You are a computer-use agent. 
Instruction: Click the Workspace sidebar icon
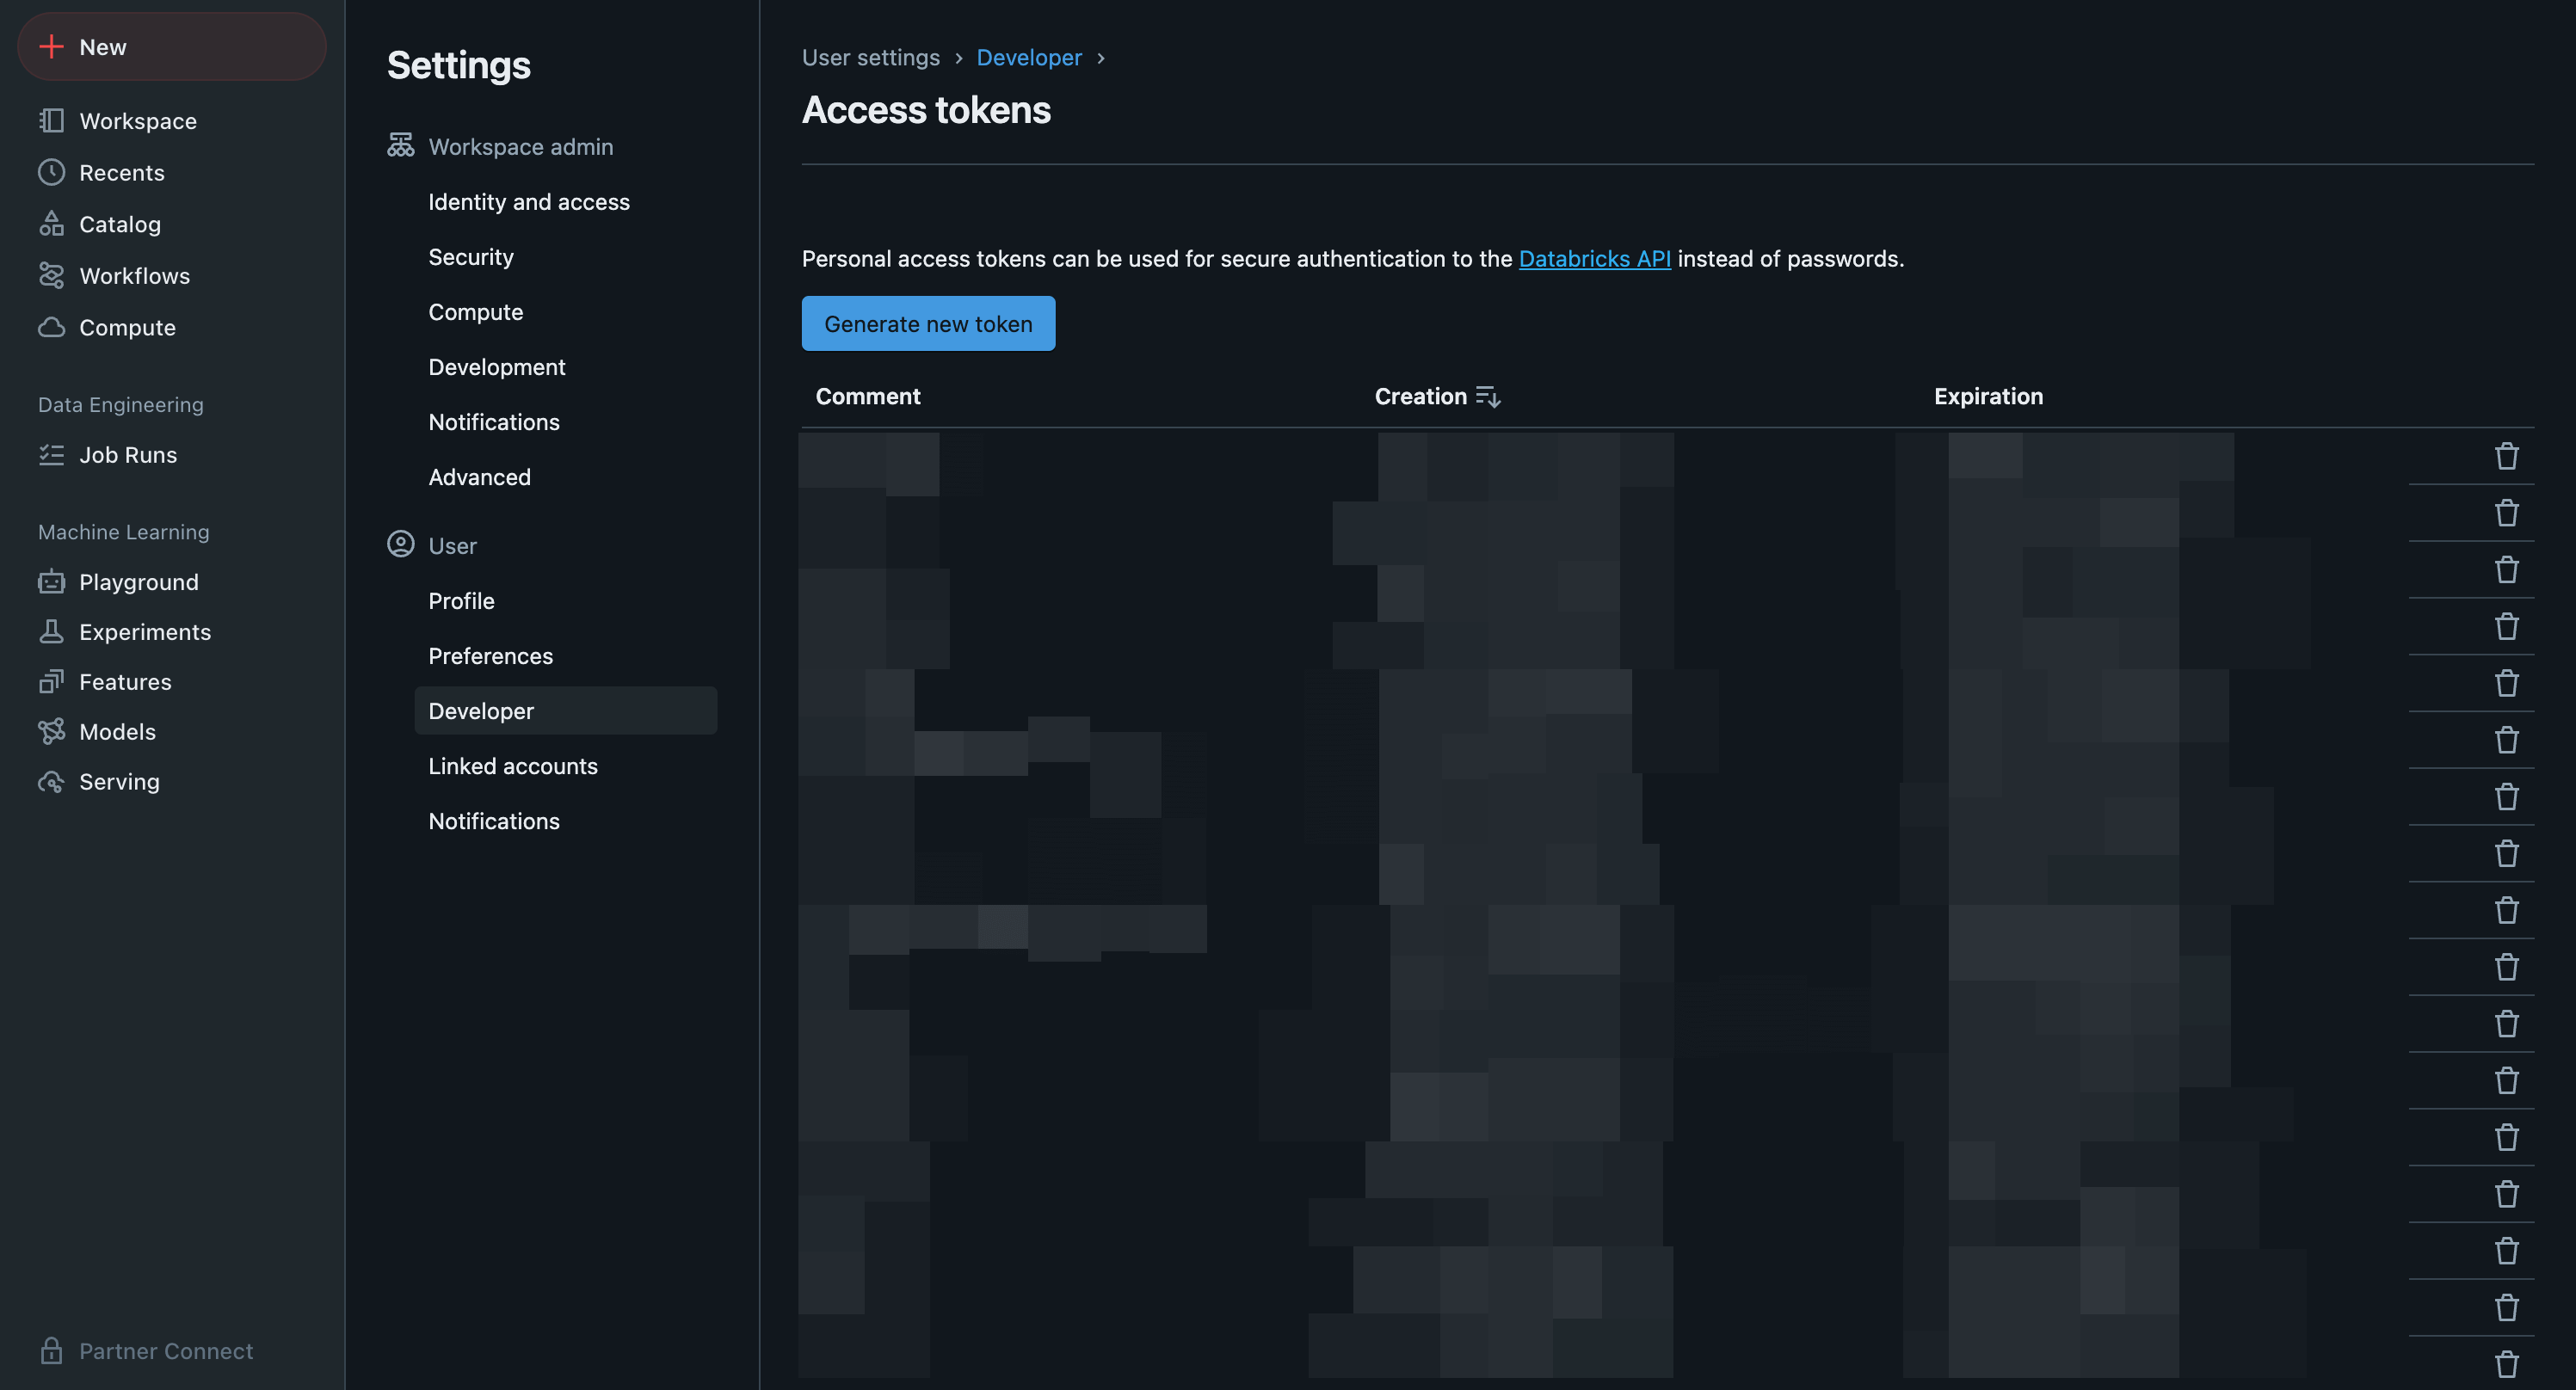[51, 121]
